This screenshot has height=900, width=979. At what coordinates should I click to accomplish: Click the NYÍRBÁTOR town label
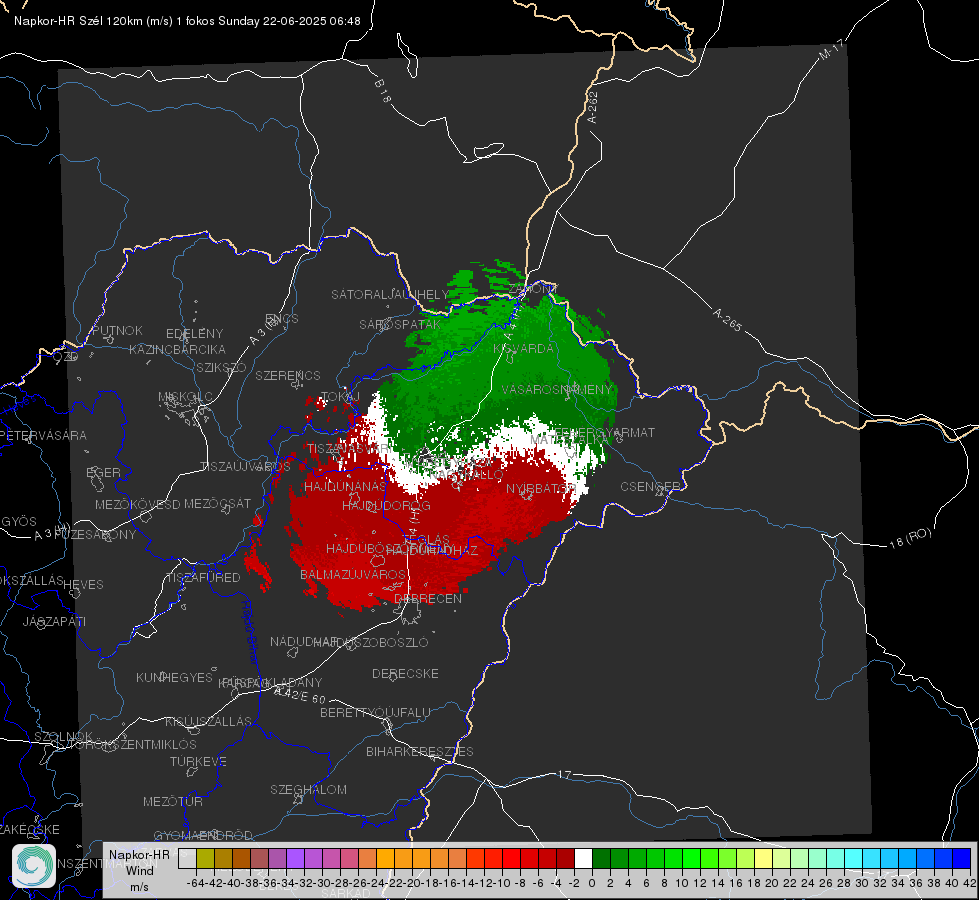pyautogui.click(x=541, y=488)
